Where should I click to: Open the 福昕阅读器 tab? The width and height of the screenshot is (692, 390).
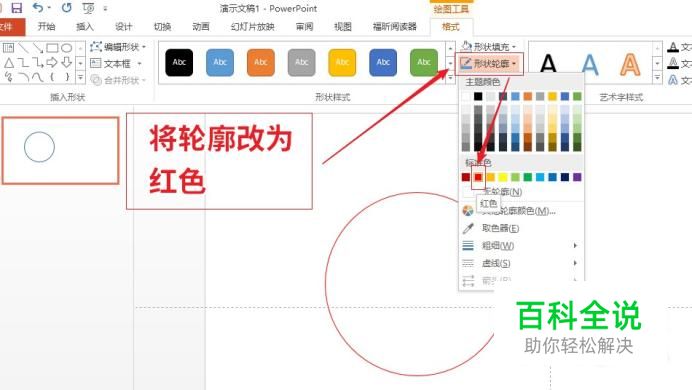click(x=395, y=26)
